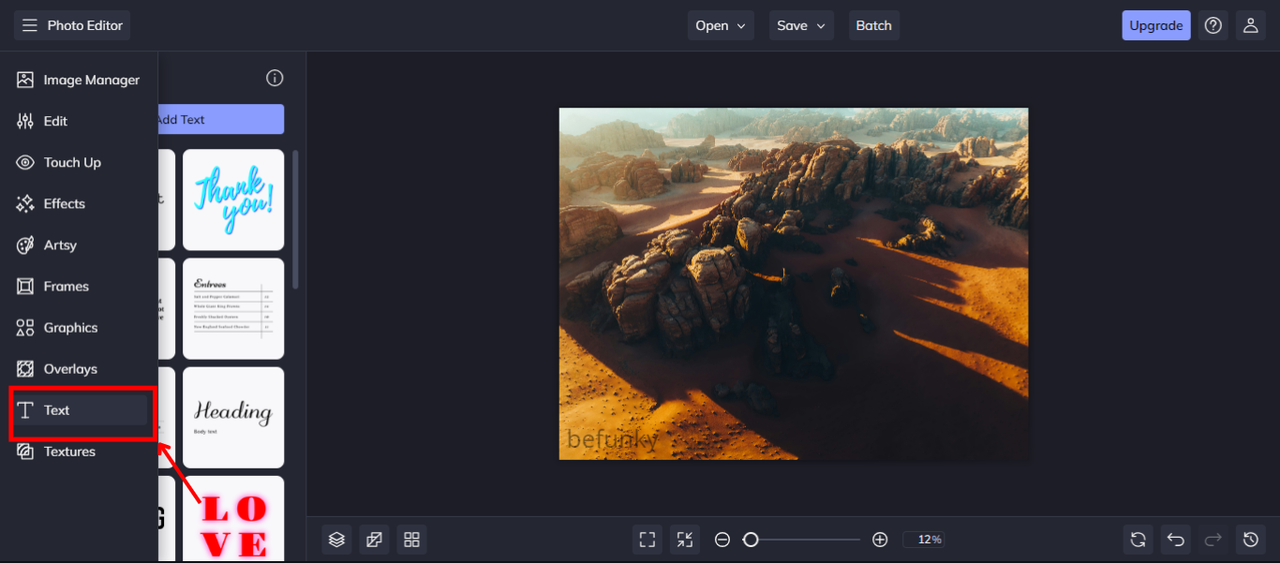
Task: Open the Effects section in sidebar
Action: (80, 203)
